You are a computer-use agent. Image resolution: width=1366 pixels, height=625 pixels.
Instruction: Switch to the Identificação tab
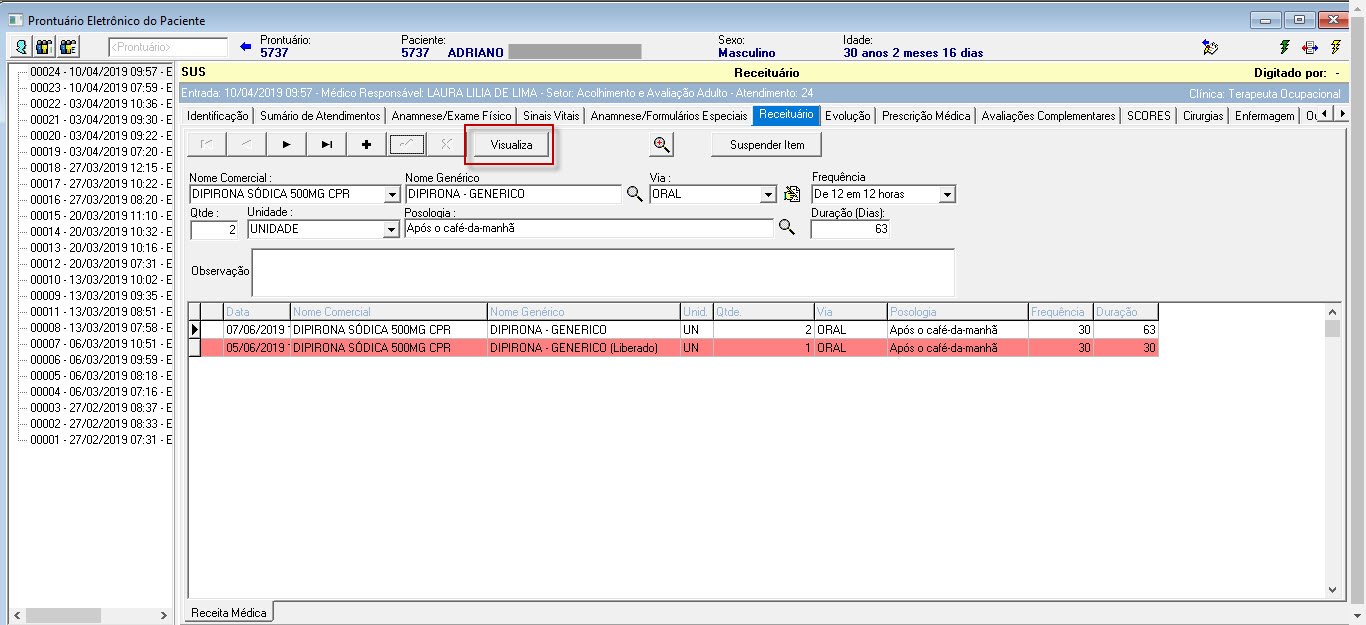(217, 116)
